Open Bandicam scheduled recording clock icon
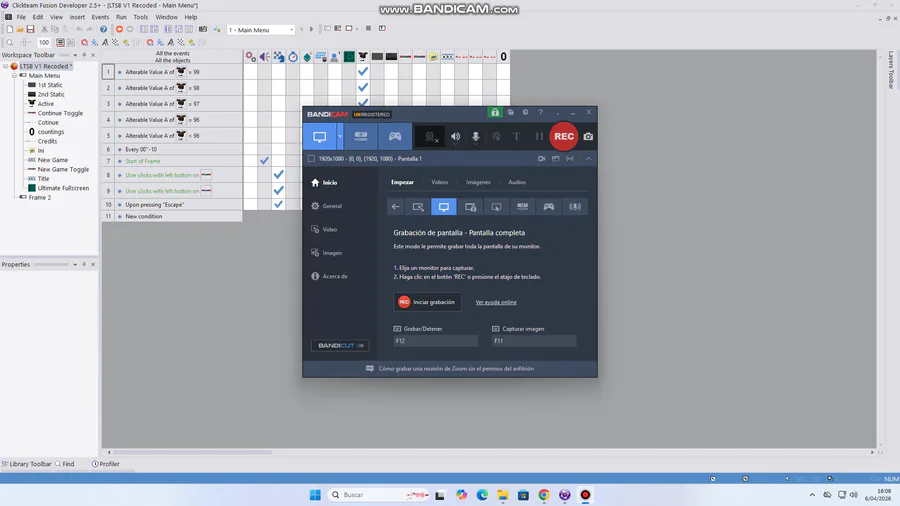This screenshot has width=900, height=506. 525,112
